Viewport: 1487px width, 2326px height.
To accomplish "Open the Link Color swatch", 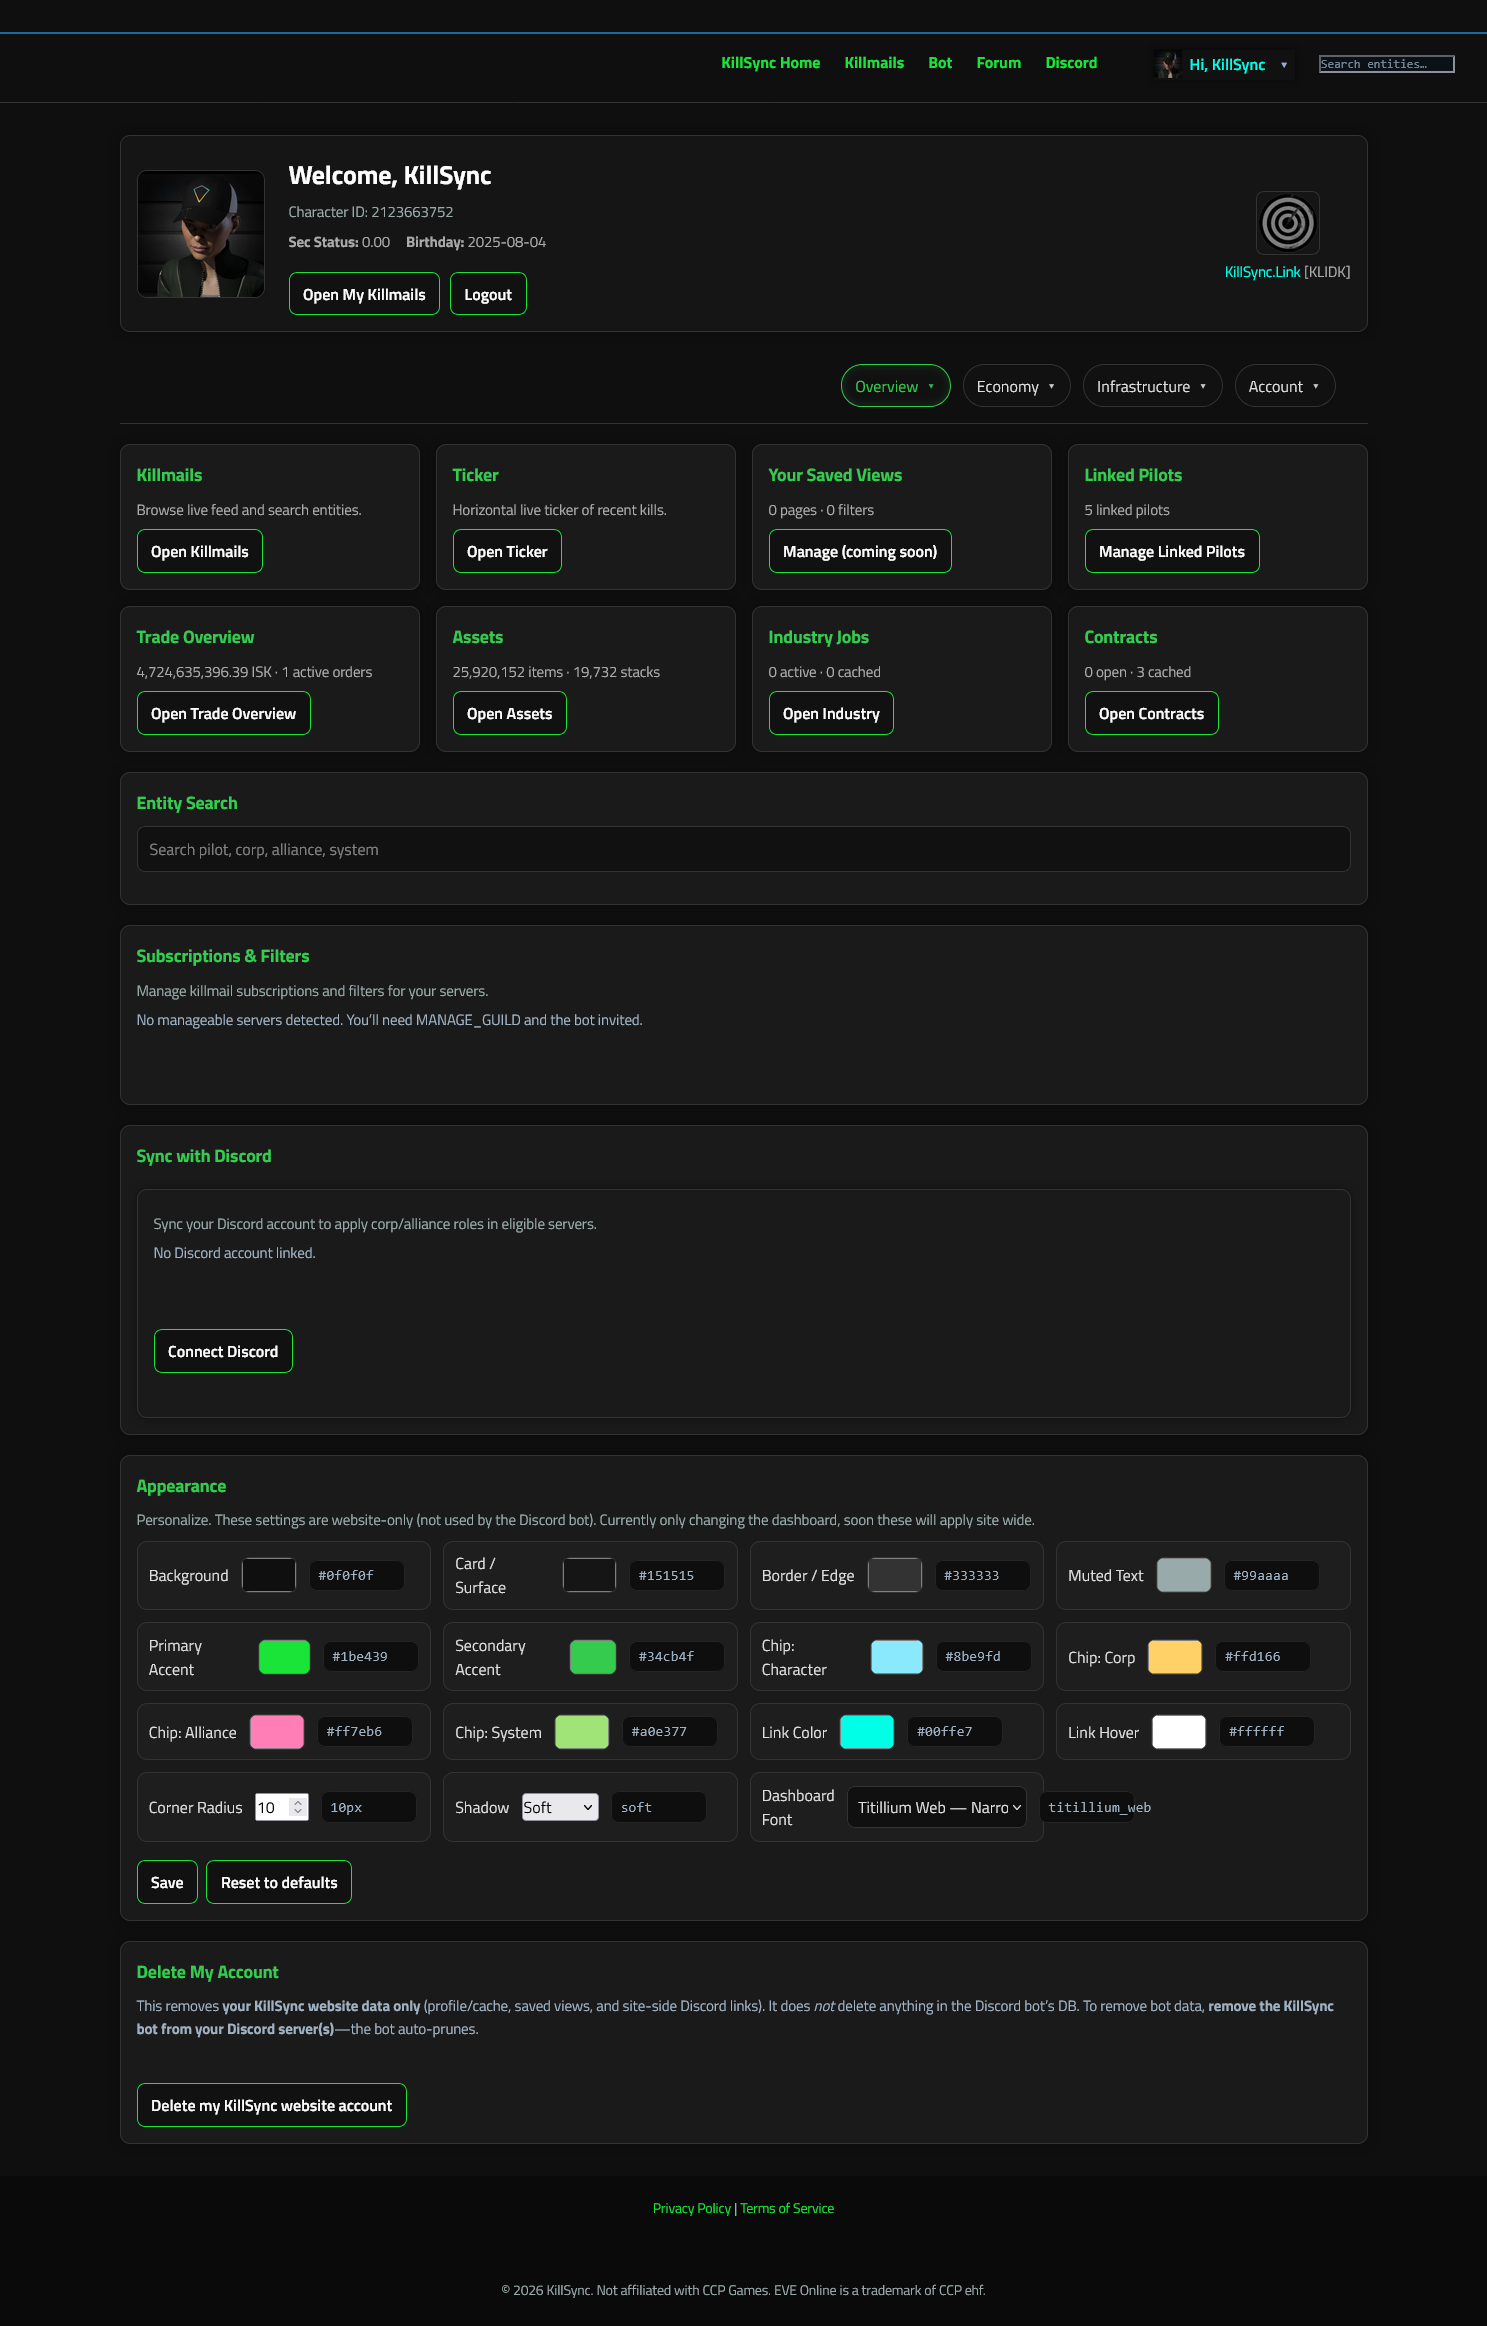I will click(x=867, y=1731).
